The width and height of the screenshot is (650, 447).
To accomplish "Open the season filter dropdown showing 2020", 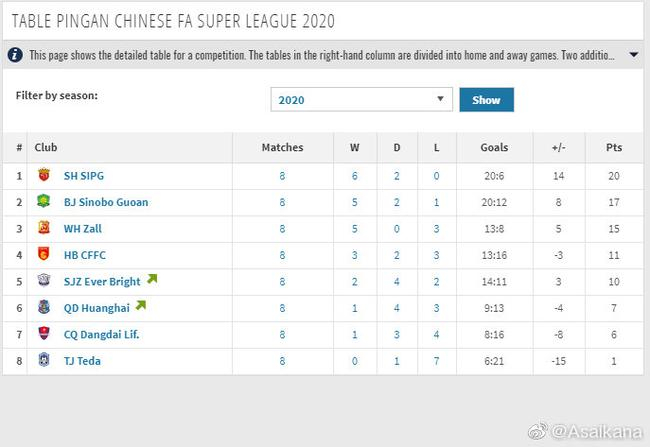I will coord(361,100).
